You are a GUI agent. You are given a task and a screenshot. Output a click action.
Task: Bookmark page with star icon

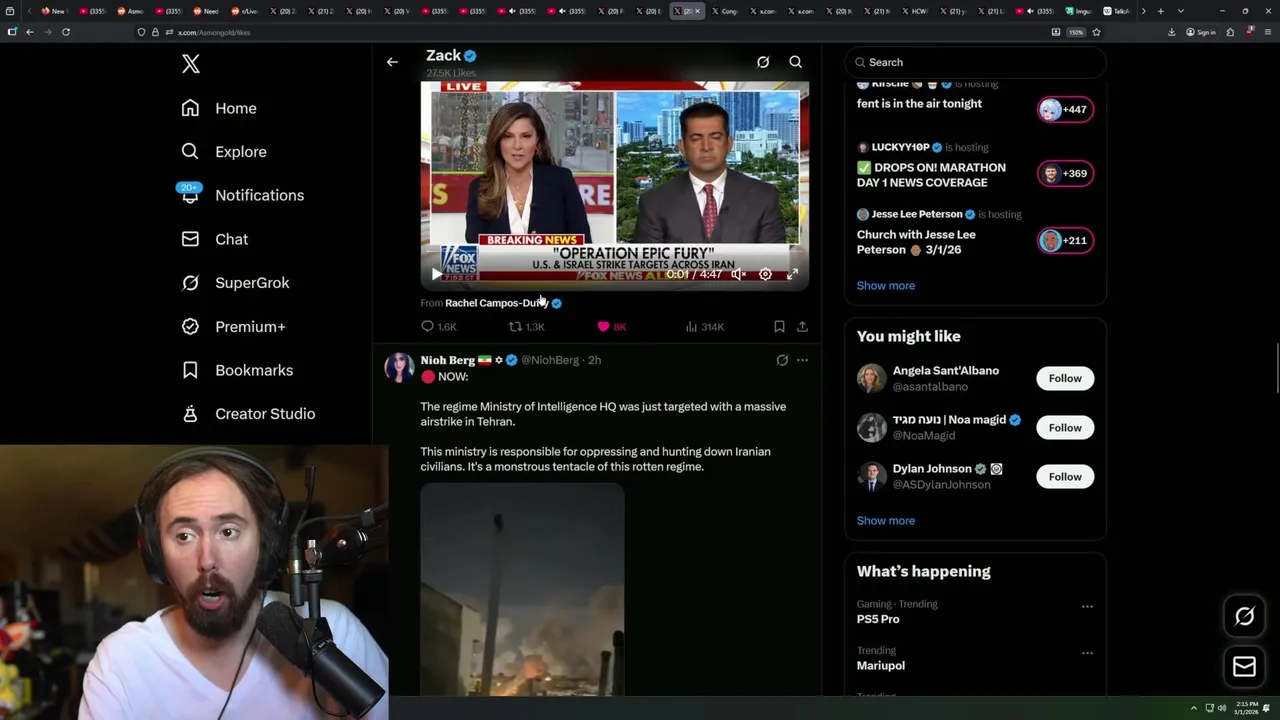click(x=1096, y=32)
